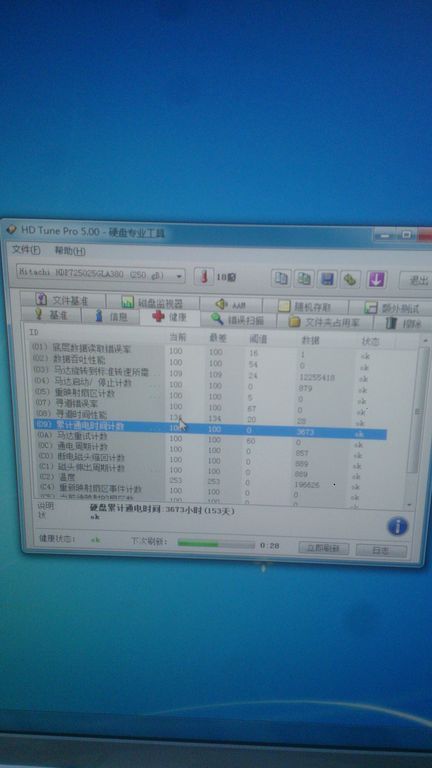Click the 退出 exit button

pos(416,281)
